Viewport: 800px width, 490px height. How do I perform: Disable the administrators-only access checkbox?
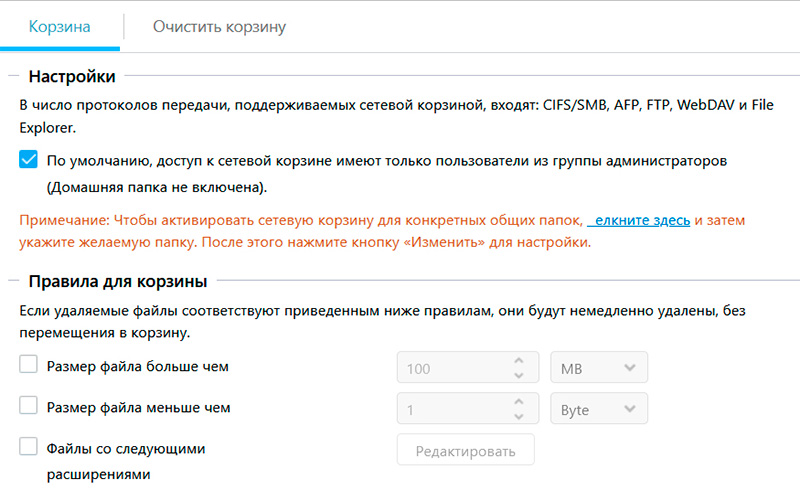click(x=29, y=160)
